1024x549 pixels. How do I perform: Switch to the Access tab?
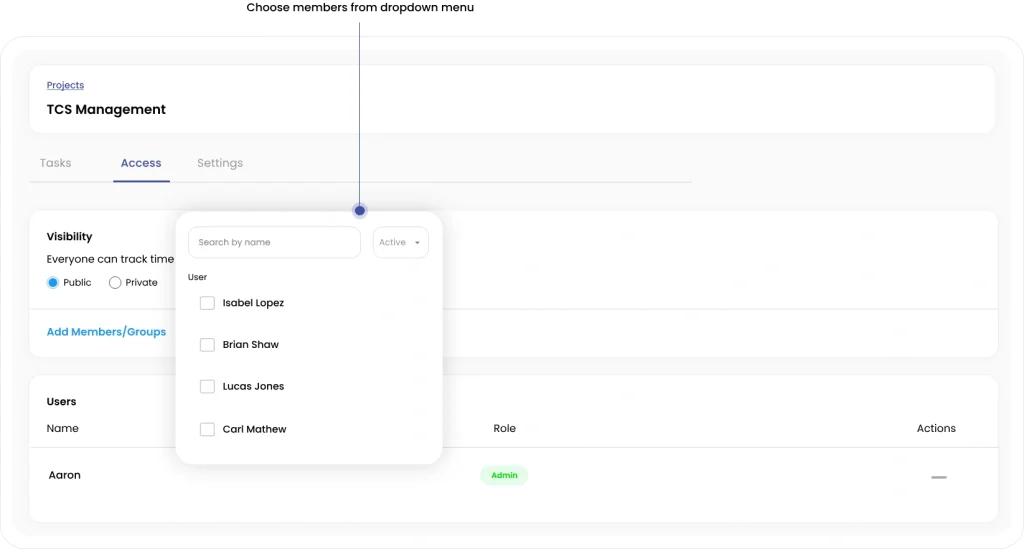141,163
